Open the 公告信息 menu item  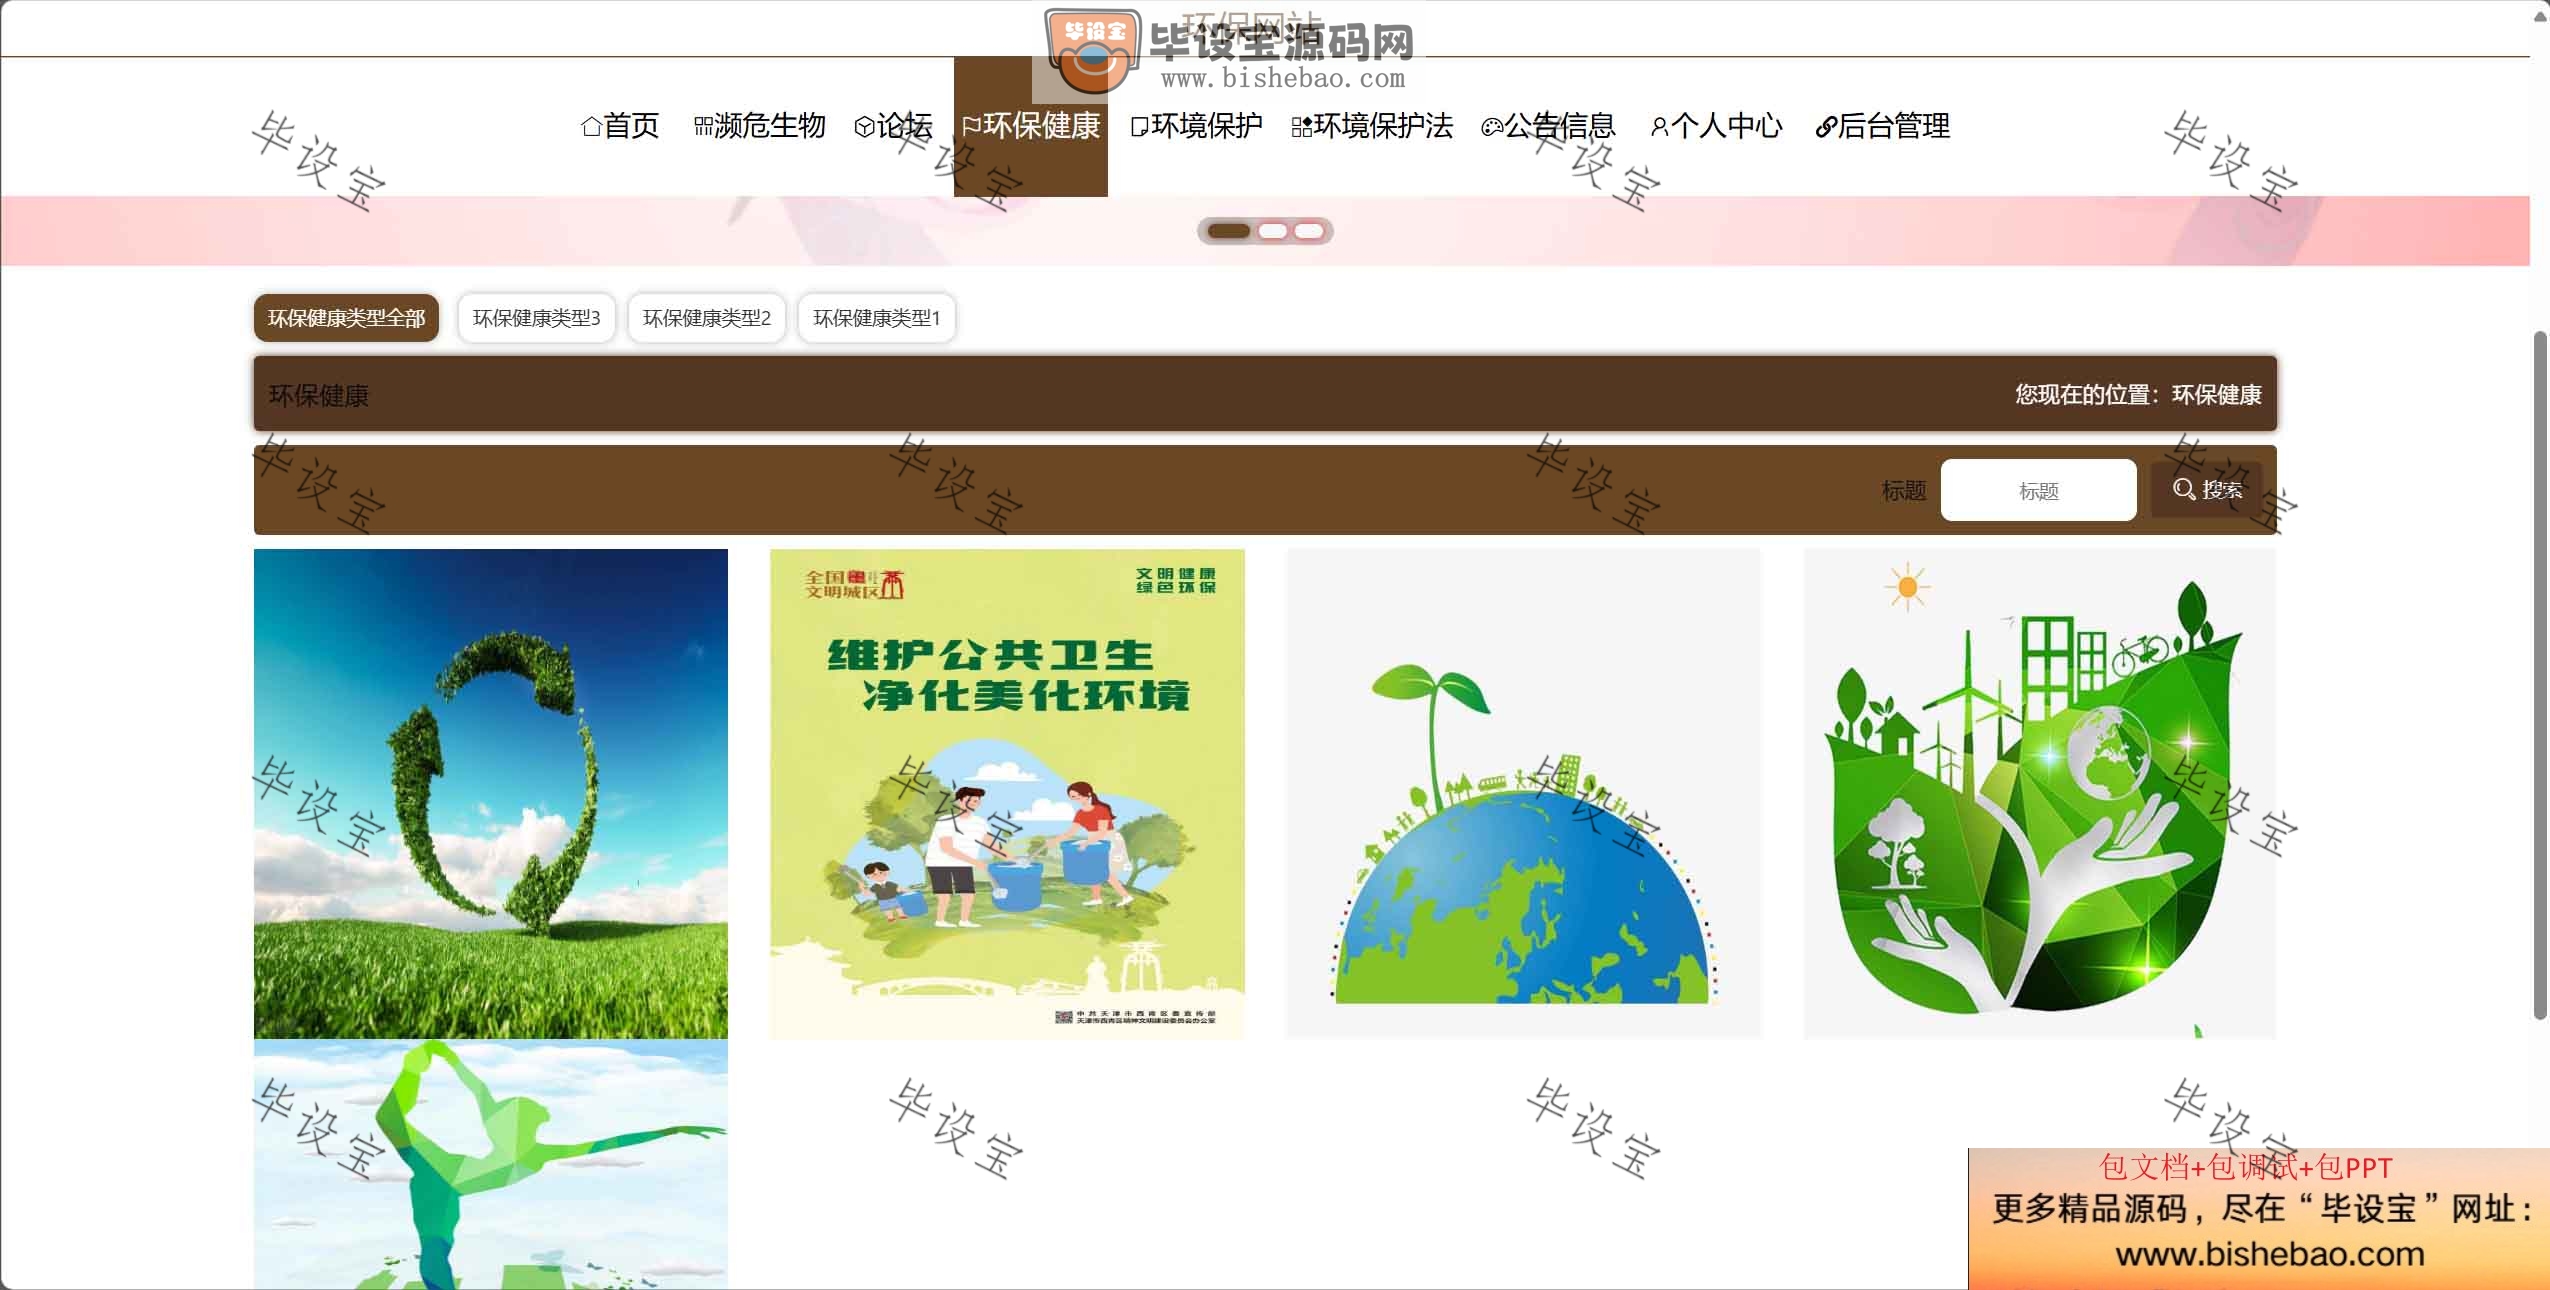click(x=1548, y=126)
